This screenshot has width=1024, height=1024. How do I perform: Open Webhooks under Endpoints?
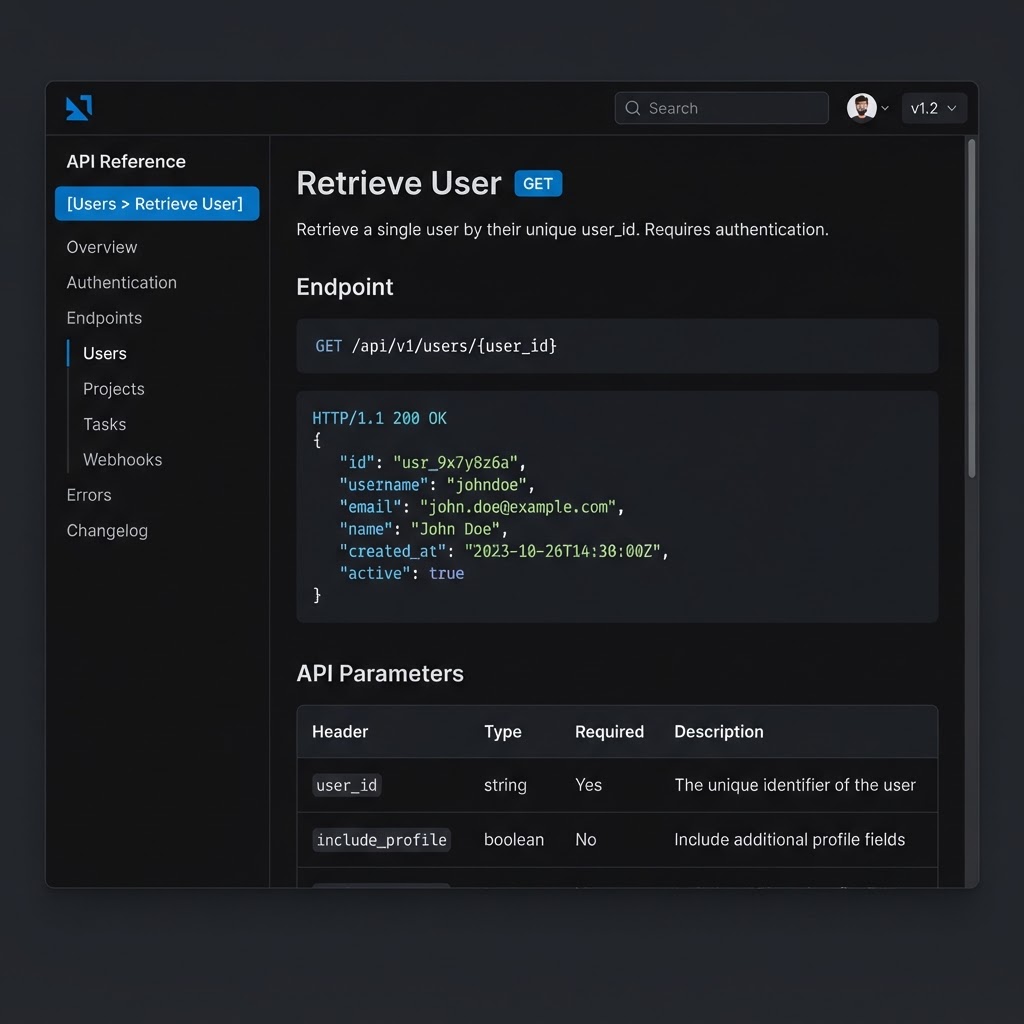coord(123,460)
